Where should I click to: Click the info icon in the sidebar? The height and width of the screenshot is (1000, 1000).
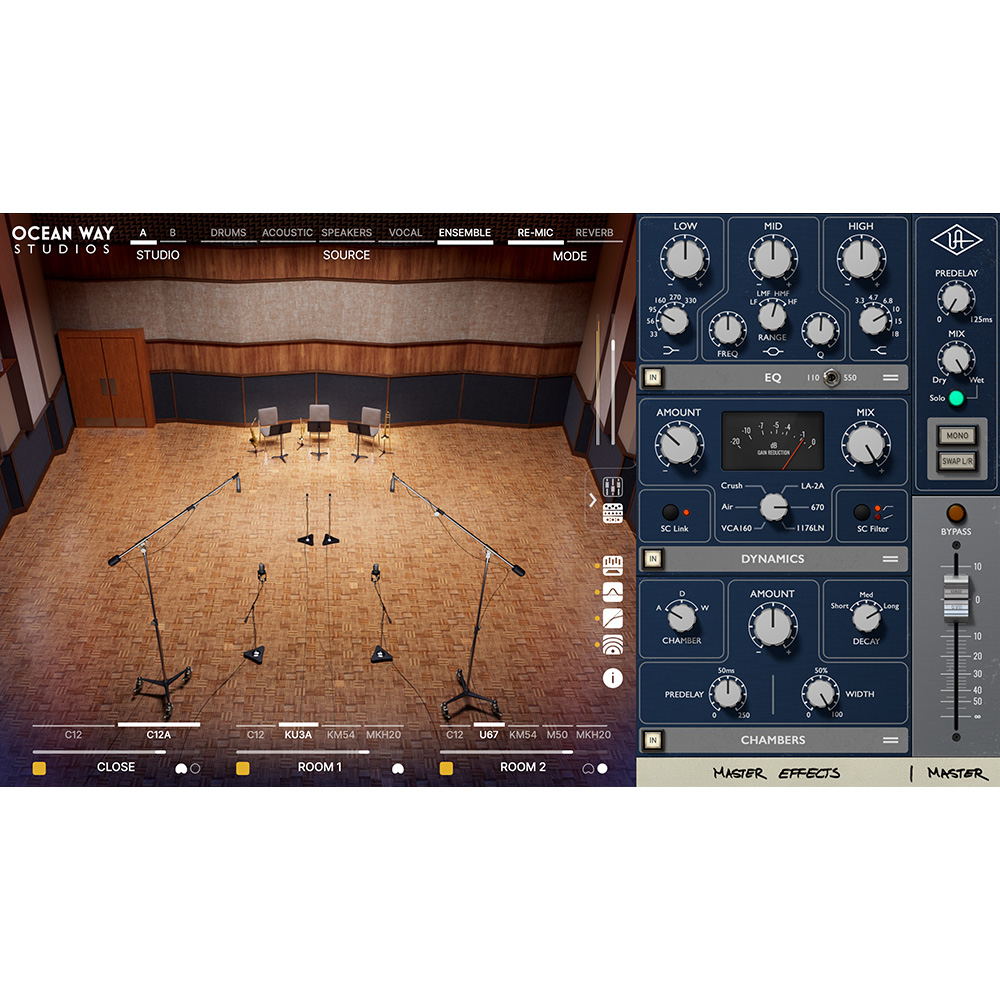click(613, 676)
